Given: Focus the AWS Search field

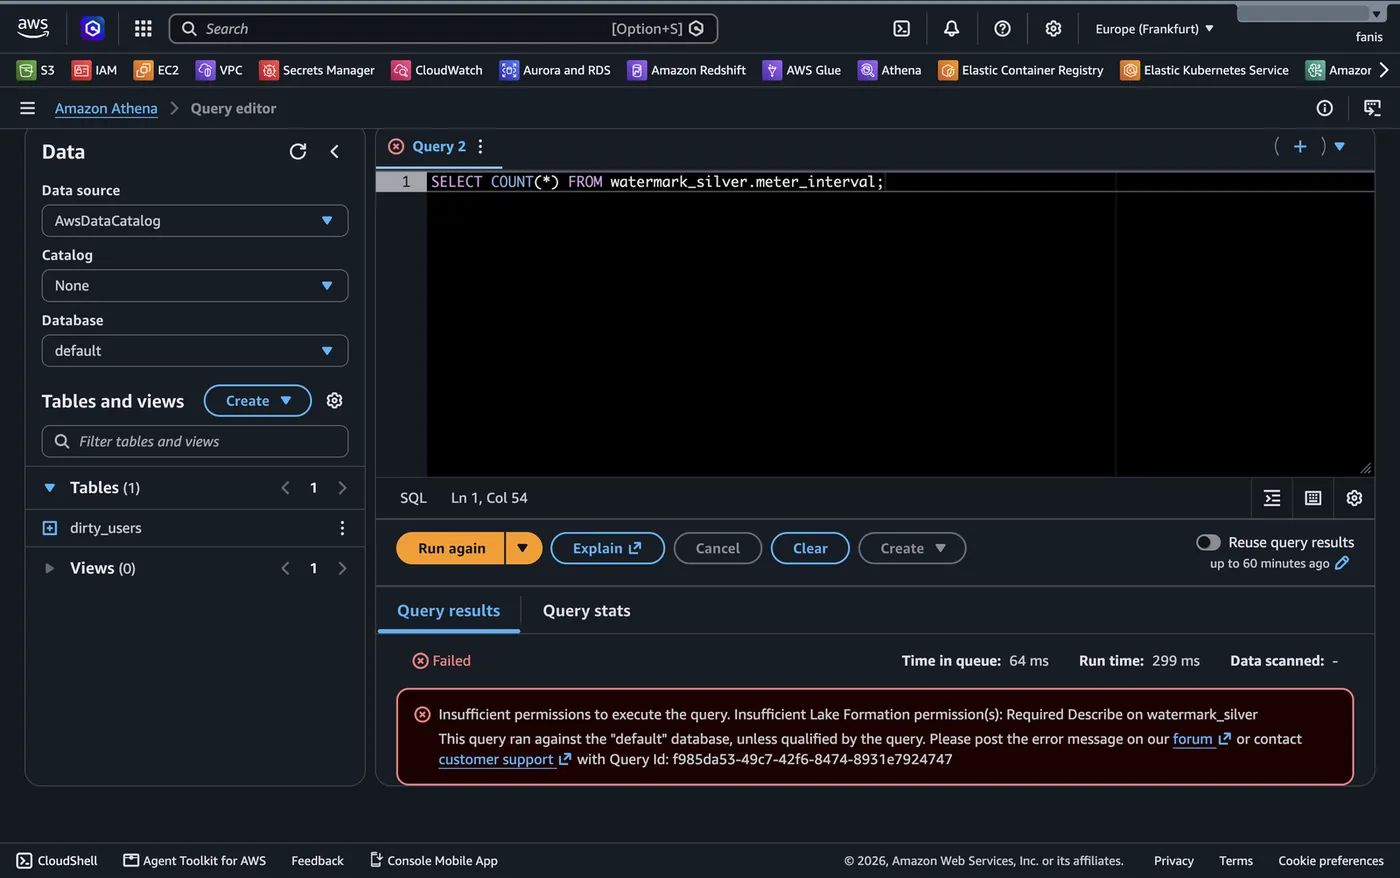Looking at the screenshot, I should click(x=443, y=29).
